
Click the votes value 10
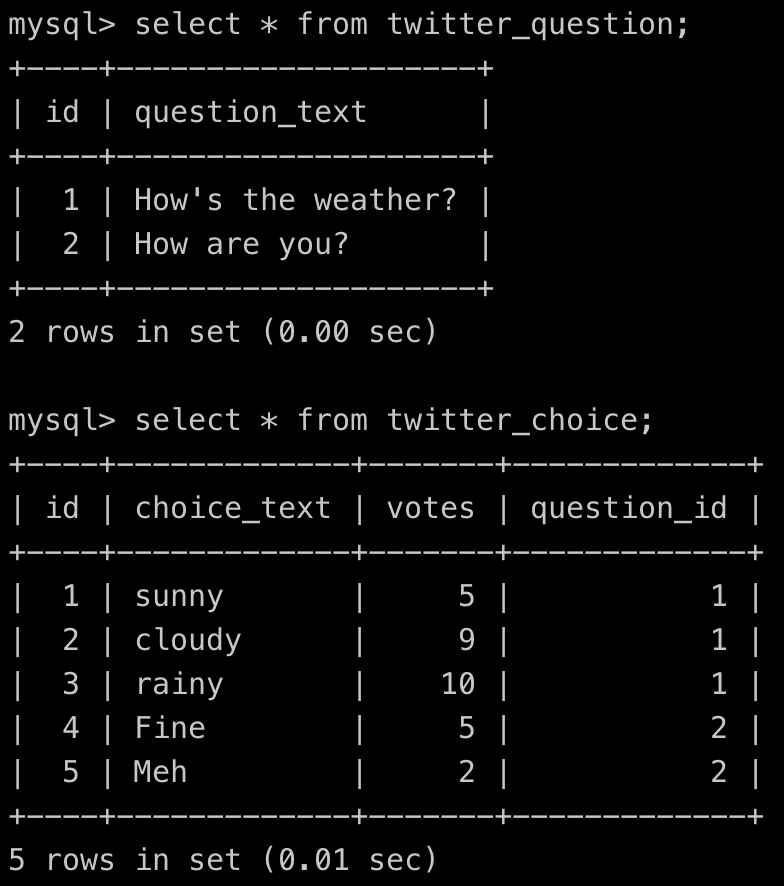(457, 684)
